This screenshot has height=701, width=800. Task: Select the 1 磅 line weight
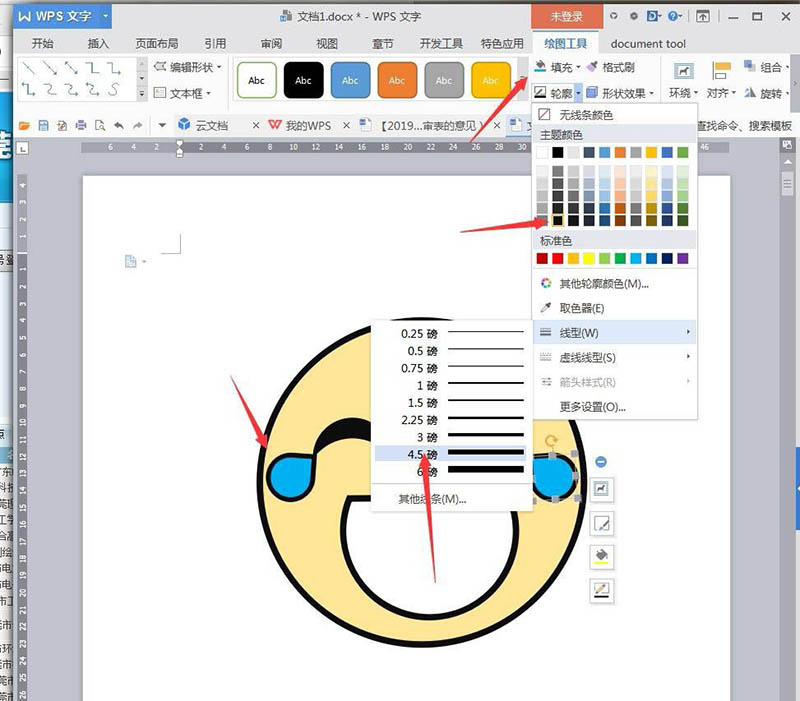click(451, 385)
